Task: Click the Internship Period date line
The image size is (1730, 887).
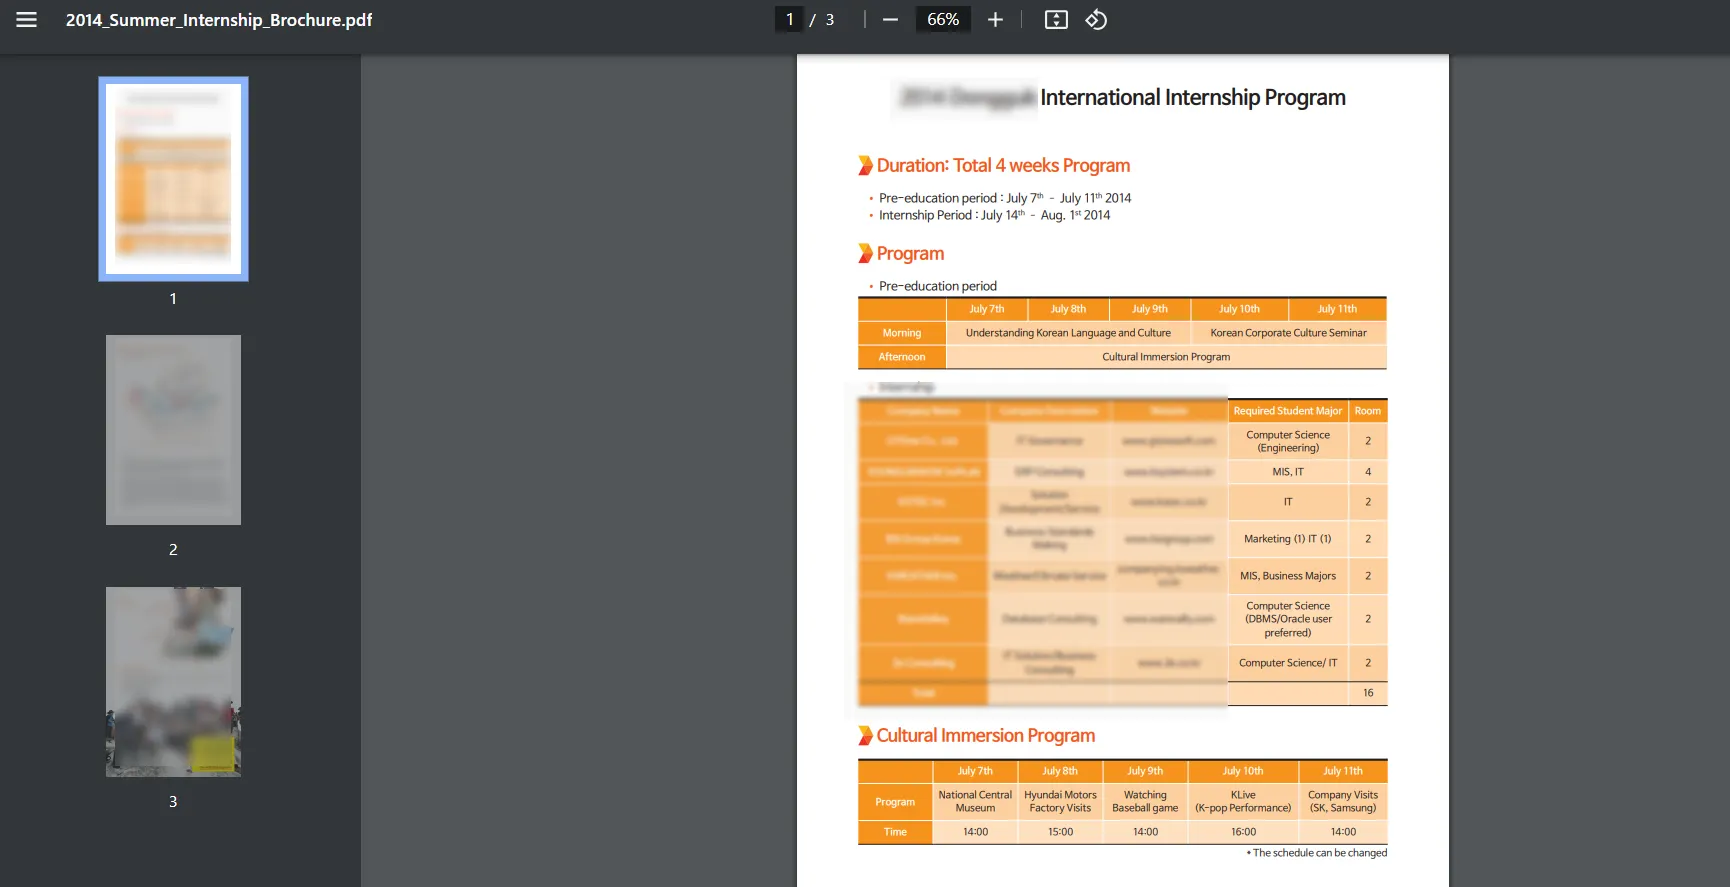Action: point(994,215)
